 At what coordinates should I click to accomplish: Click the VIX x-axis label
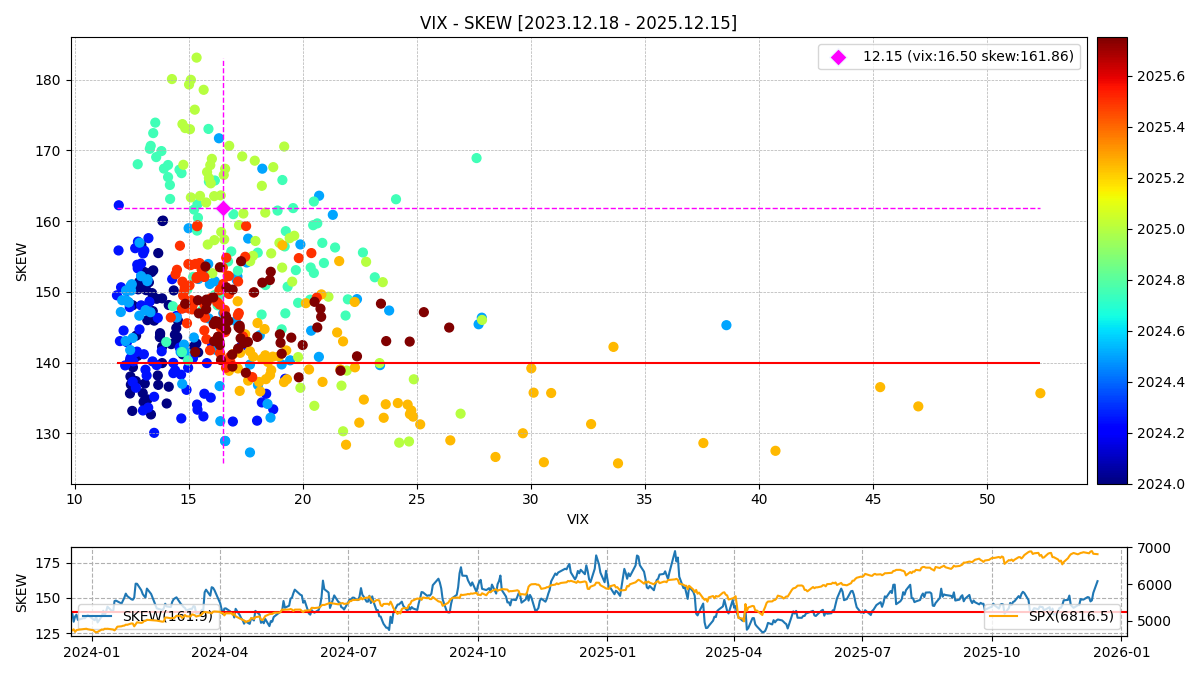tap(578, 520)
